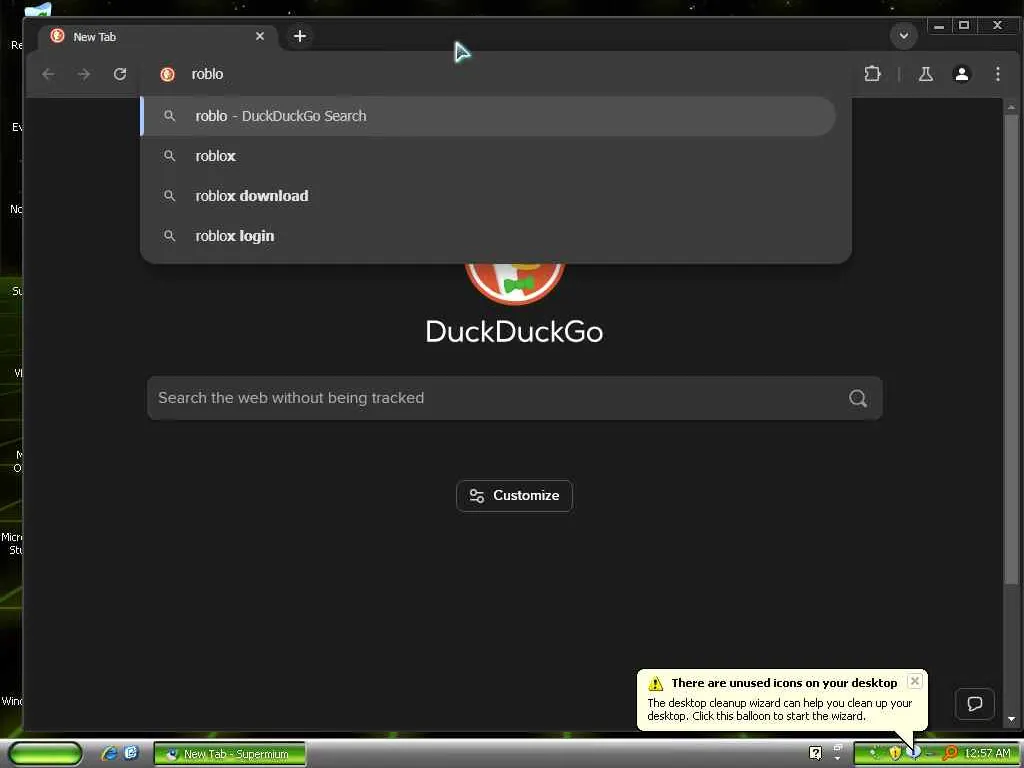Screen dimensions: 1024x768
Task: Click the unused desktop icons balloon message
Action: coord(782,700)
